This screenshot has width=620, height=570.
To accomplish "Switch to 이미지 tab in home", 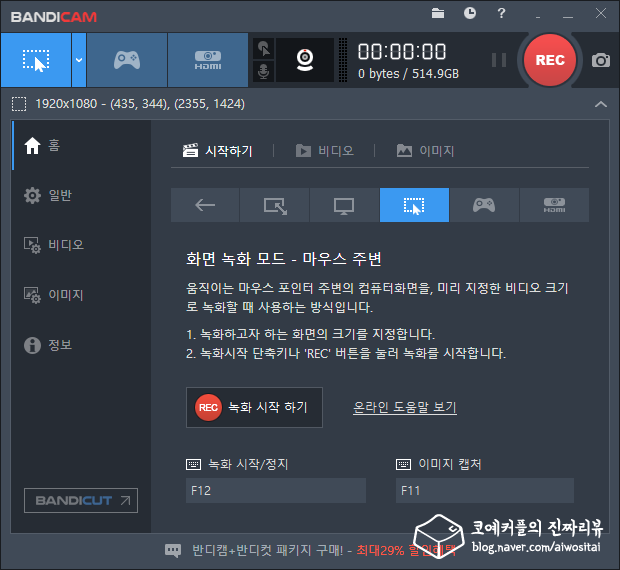I will click(425, 151).
